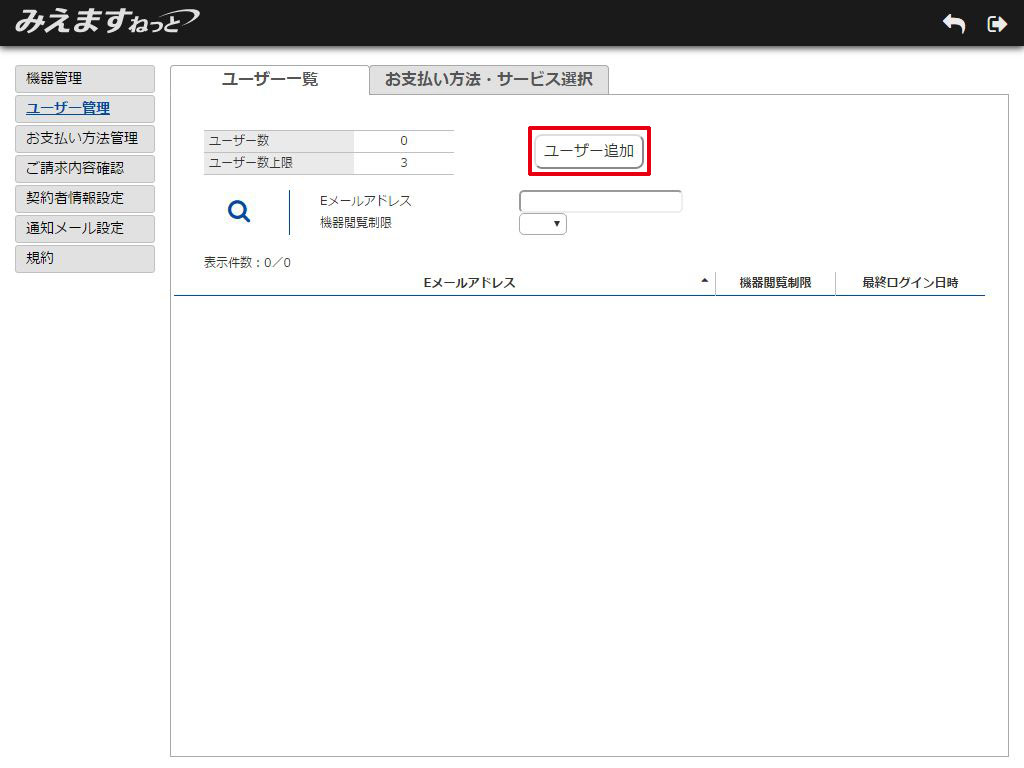Click the Eメールアドレス search text field
1024x768 pixels.
(600, 201)
